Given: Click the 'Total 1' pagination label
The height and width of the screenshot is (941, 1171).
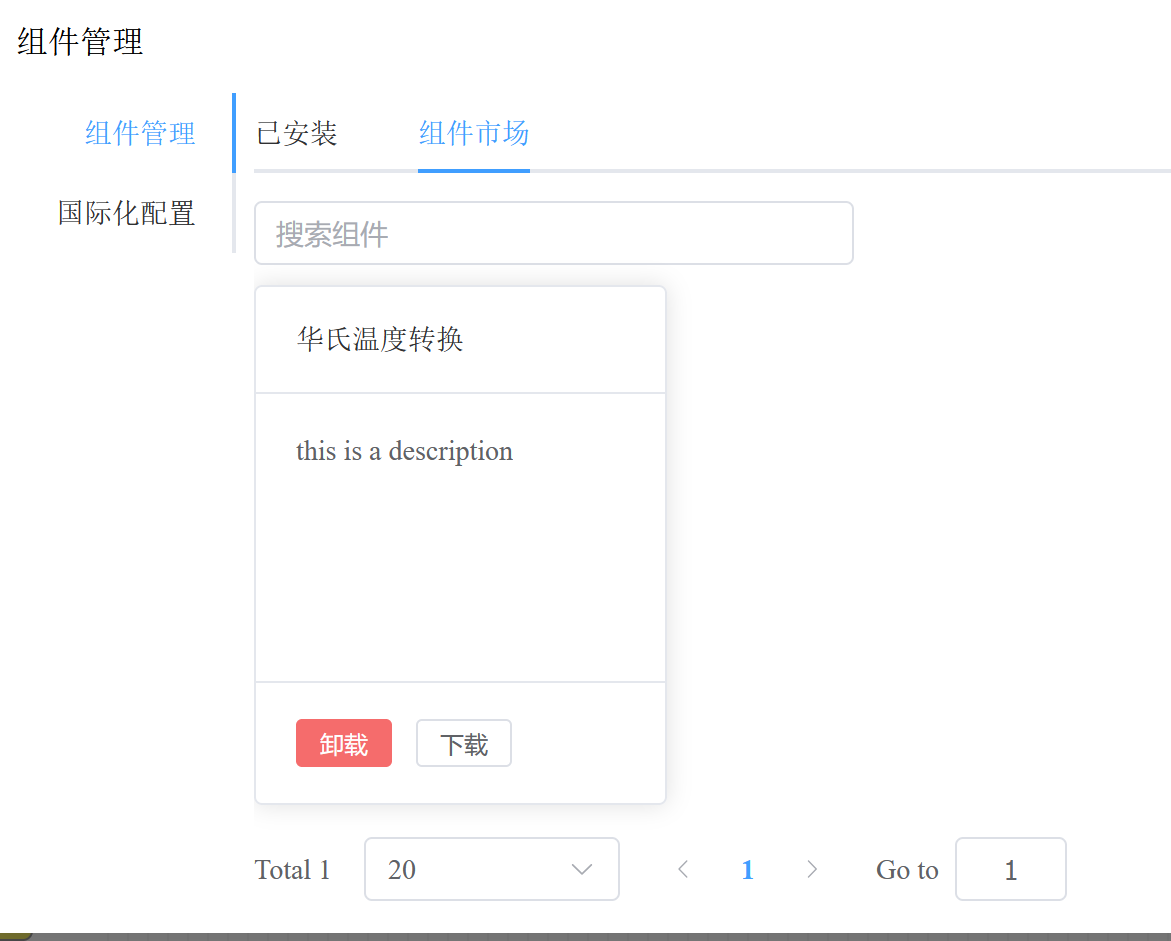Looking at the screenshot, I should point(292,870).
